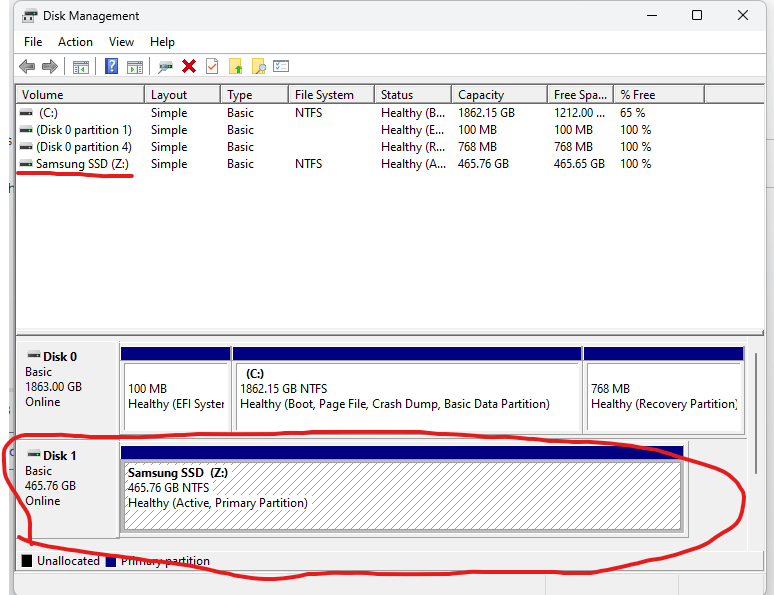
Task: Open the Action menu
Action: 75,42
